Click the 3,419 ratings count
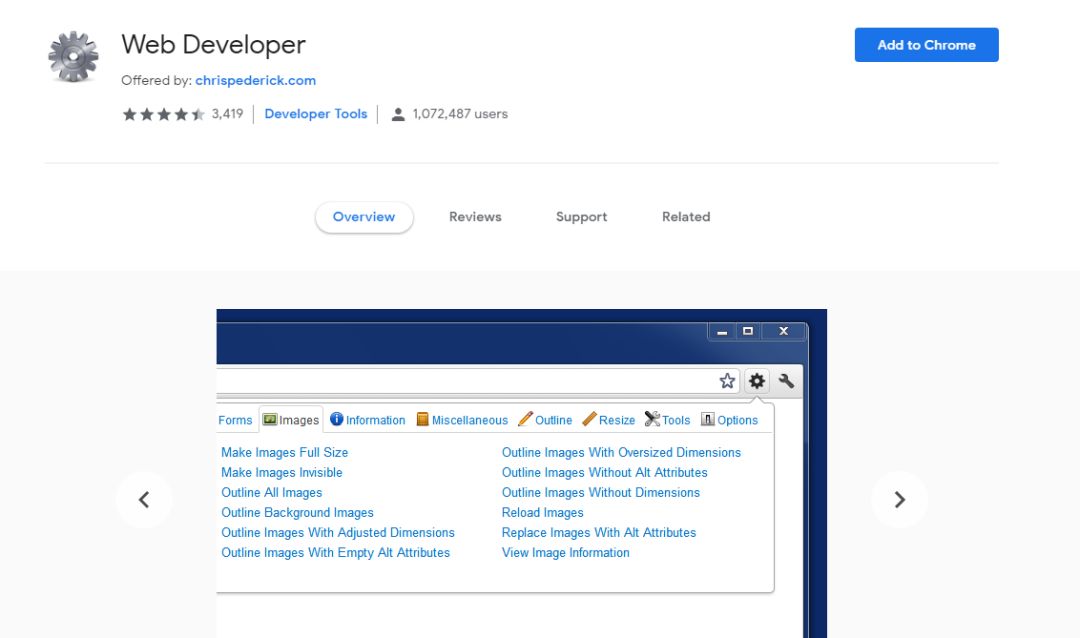Viewport: 1080px width, 638px height. coord(227,114)
